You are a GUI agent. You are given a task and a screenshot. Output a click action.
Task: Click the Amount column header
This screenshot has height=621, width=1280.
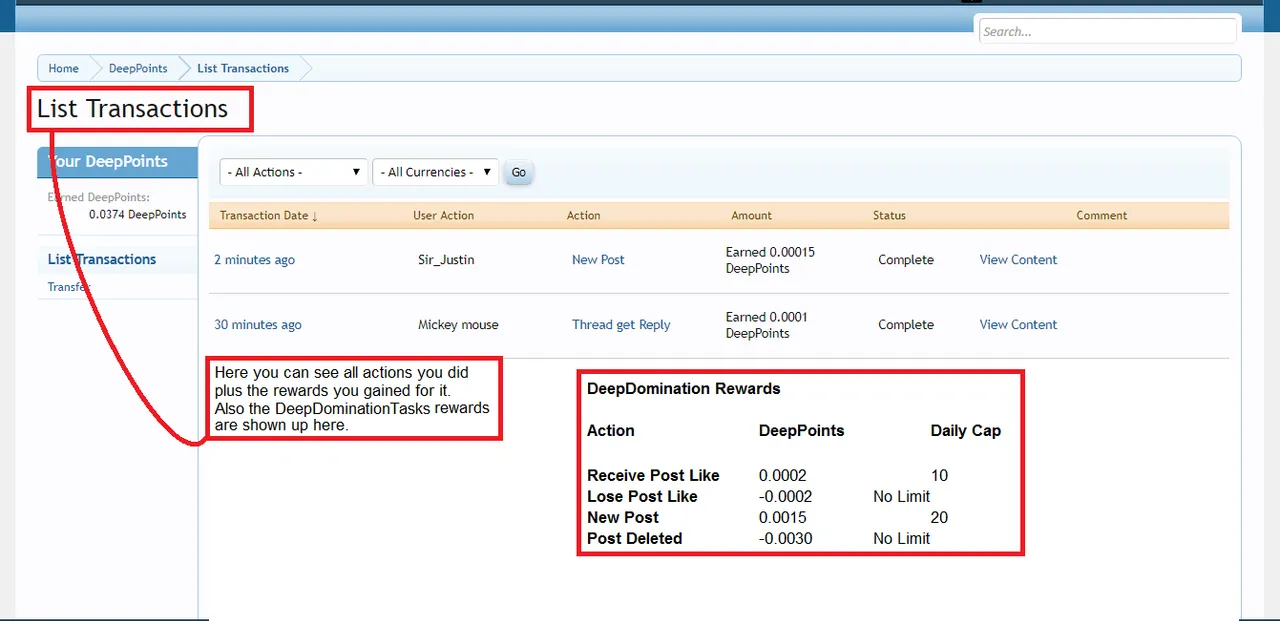[x=751, y=215]
